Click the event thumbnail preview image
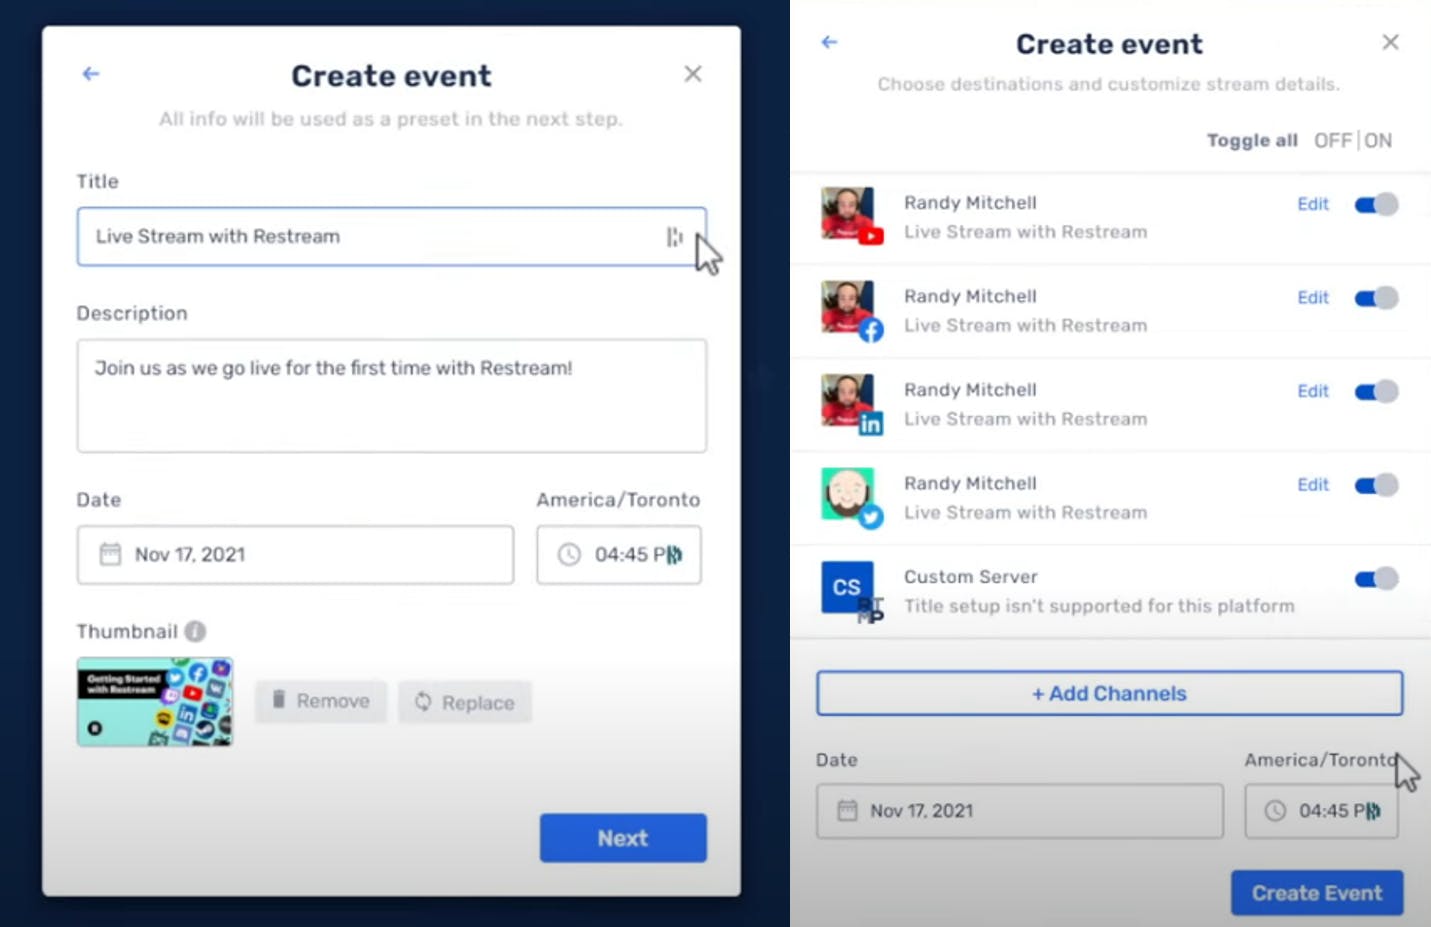Screen dimensions: 1431x927 (x=155, y=702)
